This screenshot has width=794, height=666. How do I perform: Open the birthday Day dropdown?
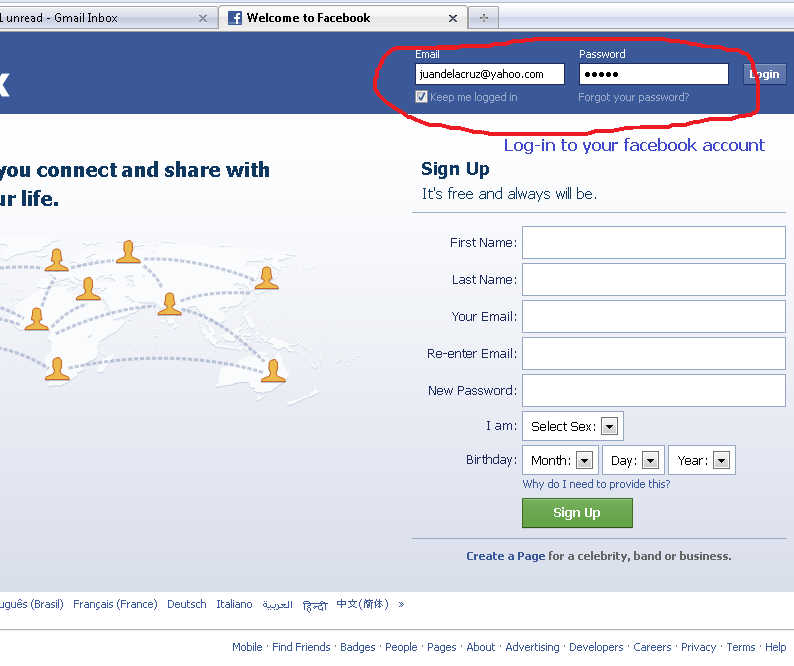pyautogui.click(x=633, y=460)
